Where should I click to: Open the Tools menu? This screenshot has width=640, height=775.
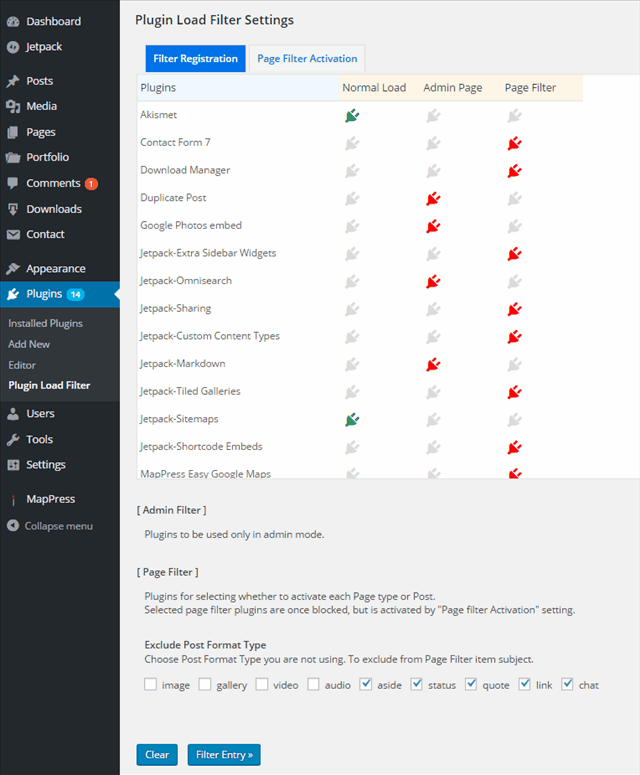tap(60, 439)
